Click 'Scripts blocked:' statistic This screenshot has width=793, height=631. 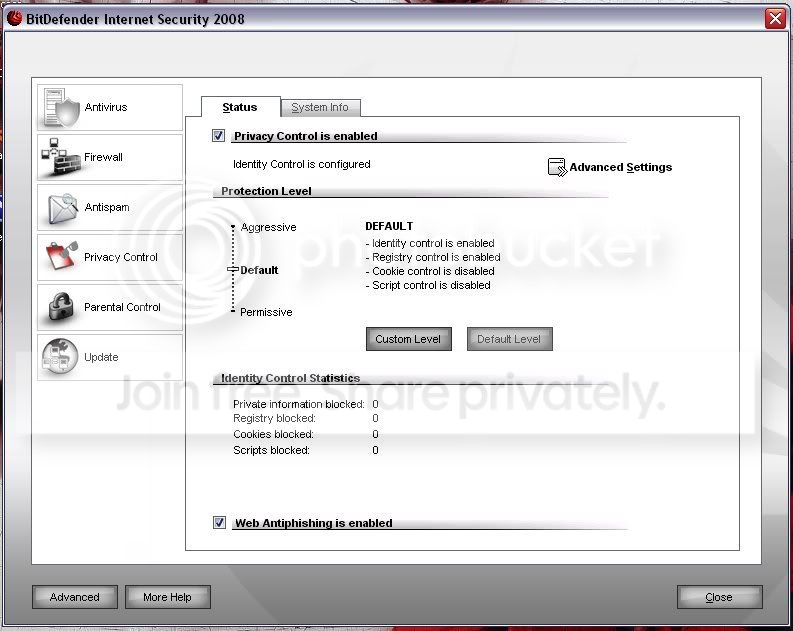[x=271, y=450]
